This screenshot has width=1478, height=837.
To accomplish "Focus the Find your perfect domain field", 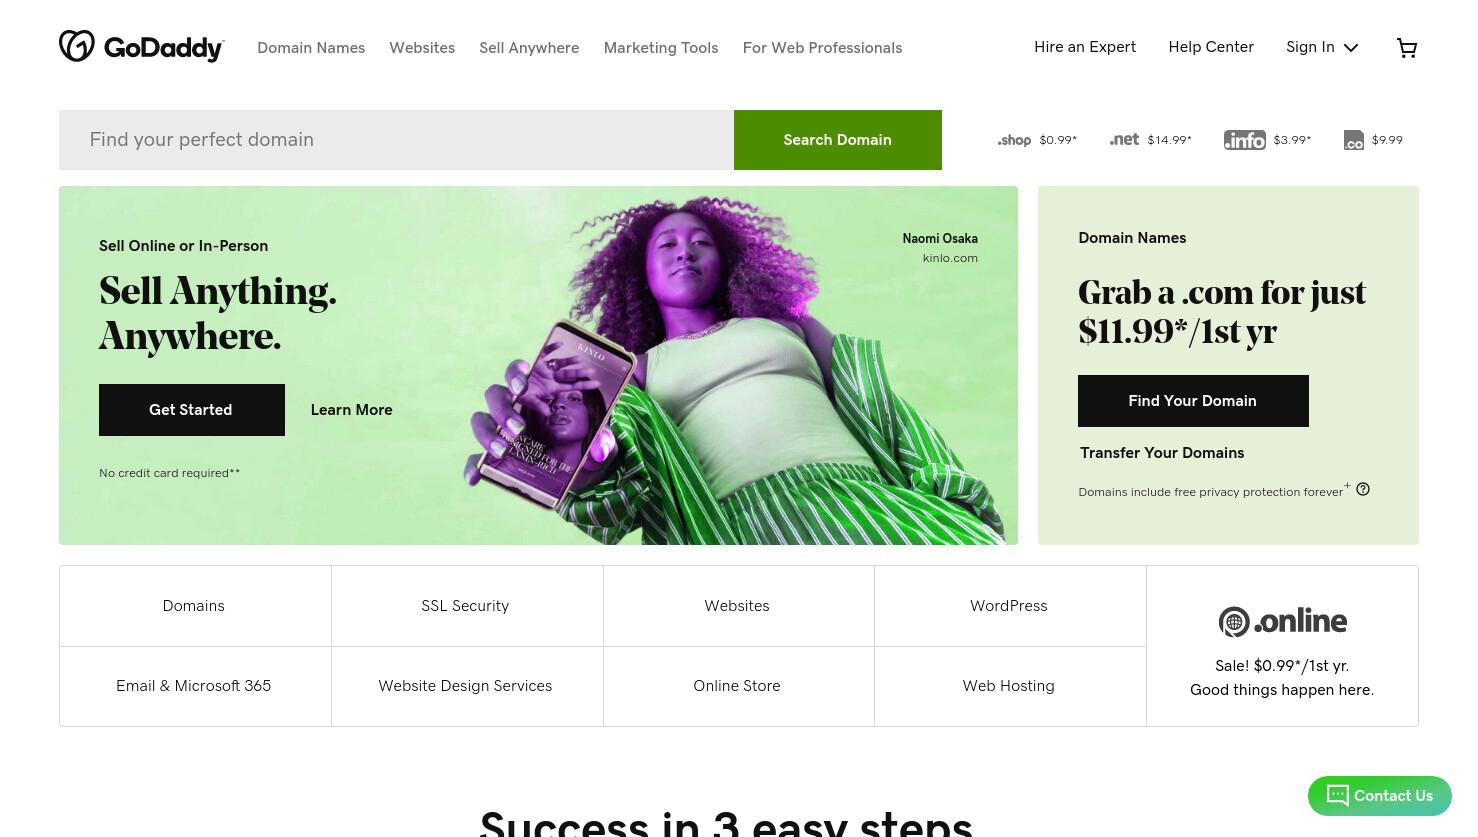I will pyautogui.click(x=396, y=140).
